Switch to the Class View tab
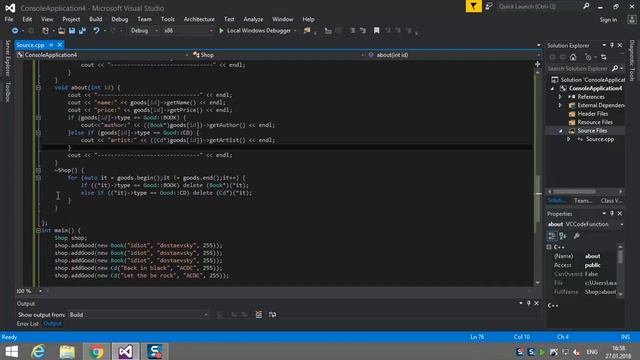Image resolution: width=640 pixels, height=360 pixels. 611,200
